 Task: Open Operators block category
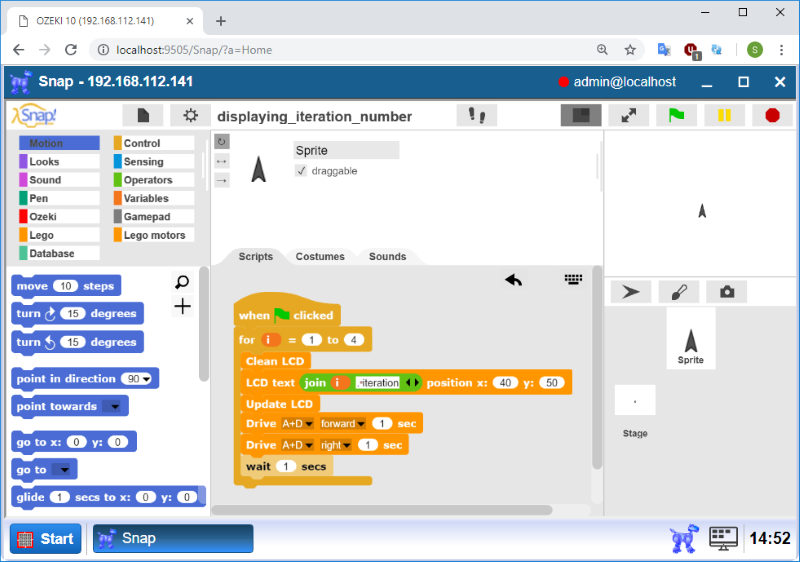pos(154,180)
